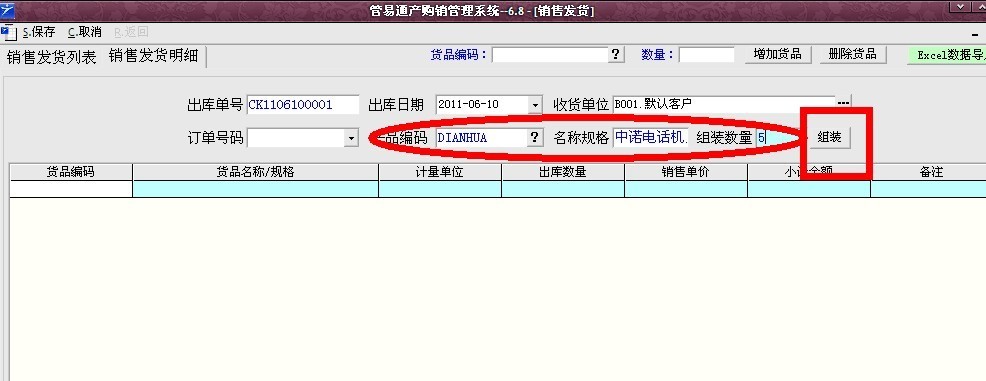Open the S.保存 menu item
The height and width of the screenshot is (381, 986).
(38, 32)
